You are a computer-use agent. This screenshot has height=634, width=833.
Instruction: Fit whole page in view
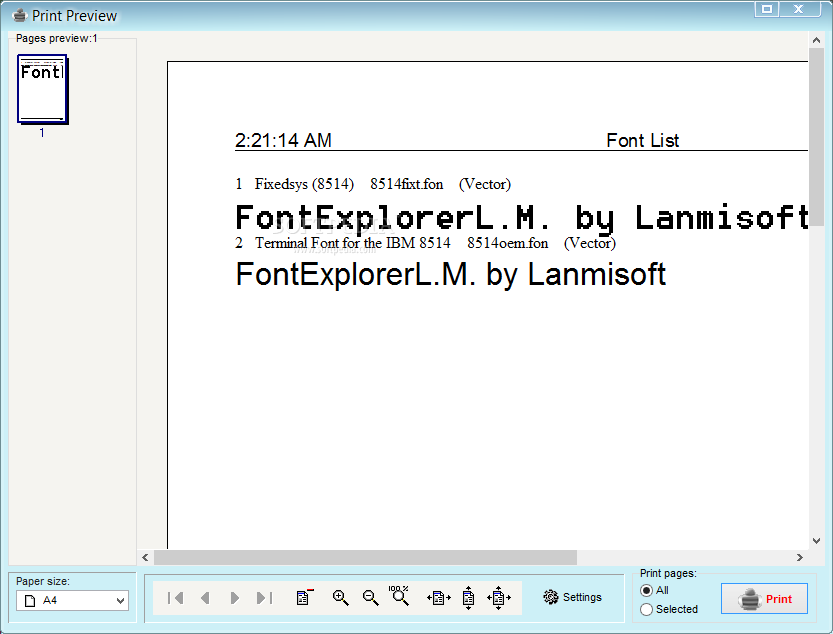[x=498, y=598]
